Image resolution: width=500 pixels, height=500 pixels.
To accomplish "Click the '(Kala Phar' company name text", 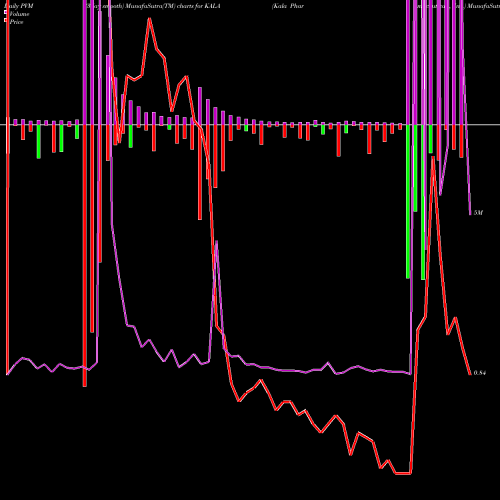I will pos(288,6).
